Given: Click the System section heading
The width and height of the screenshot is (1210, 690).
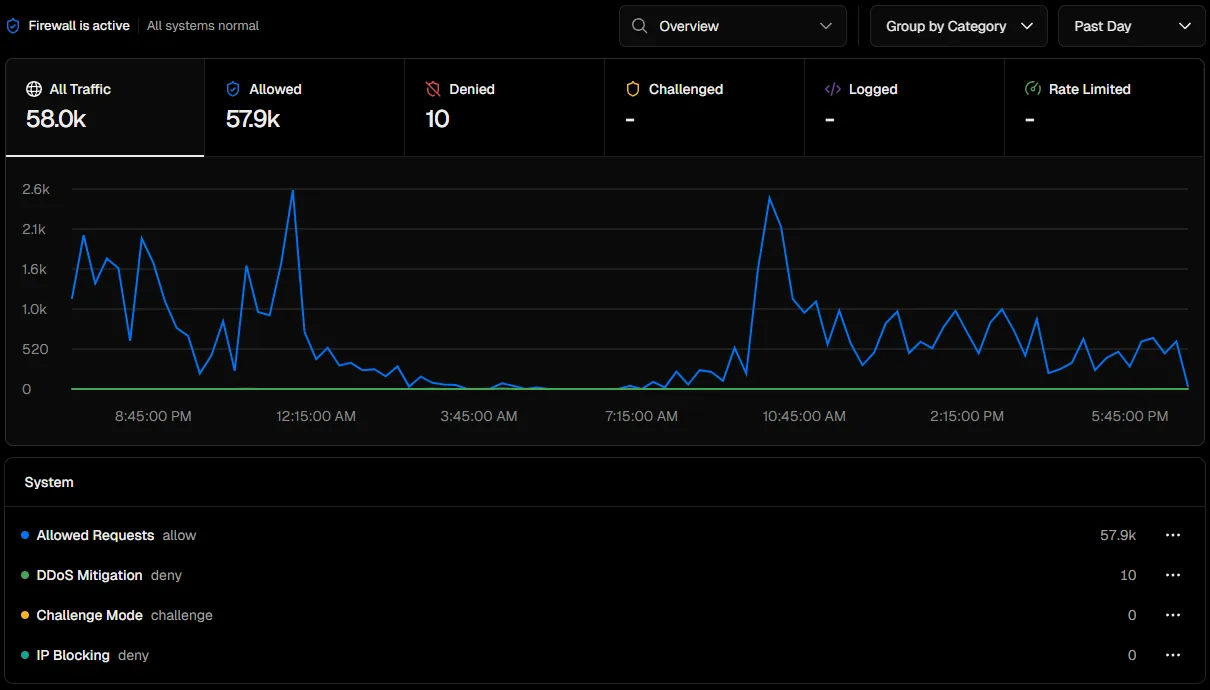Looking at the screenshot, I should (x=49, y=482).
